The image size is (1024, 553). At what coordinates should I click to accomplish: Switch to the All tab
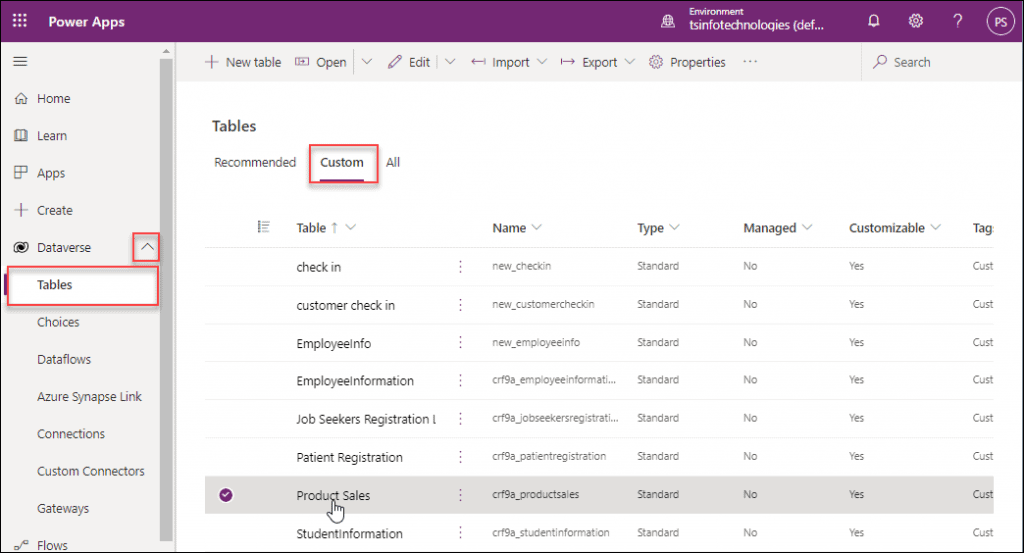point(392,162)
